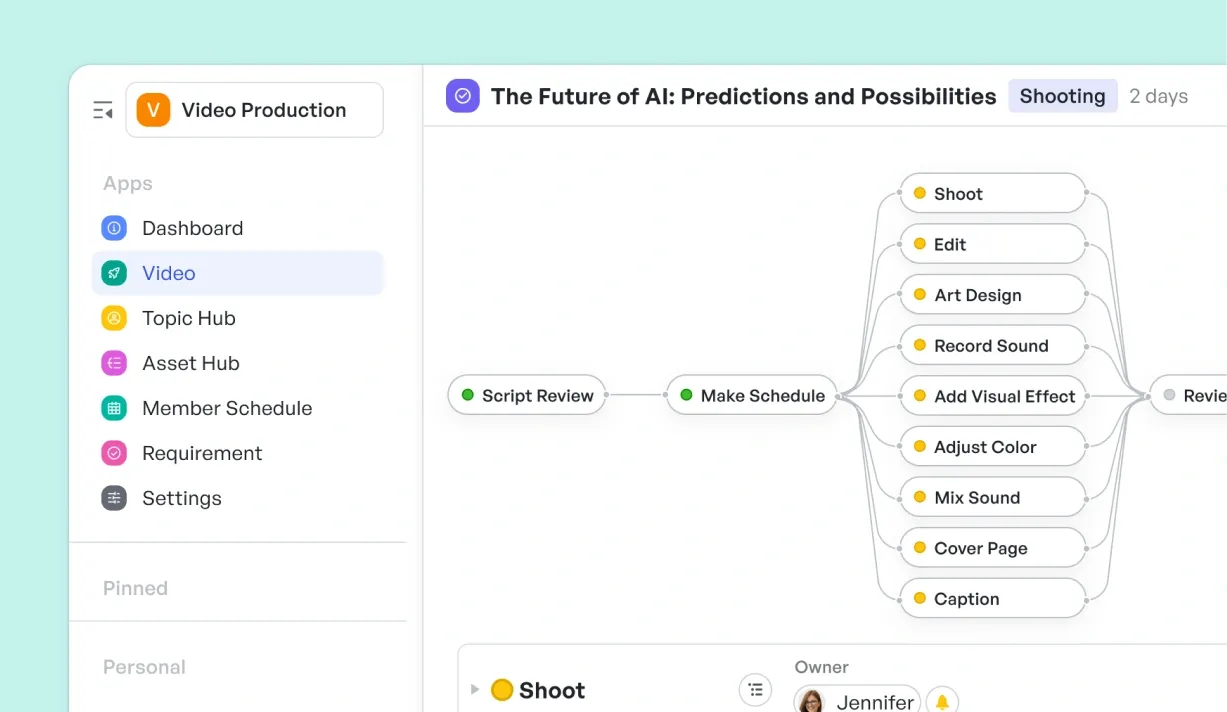Click the gray Settings sliders icon
1227x712 pixels.
(x=114, y=498)
